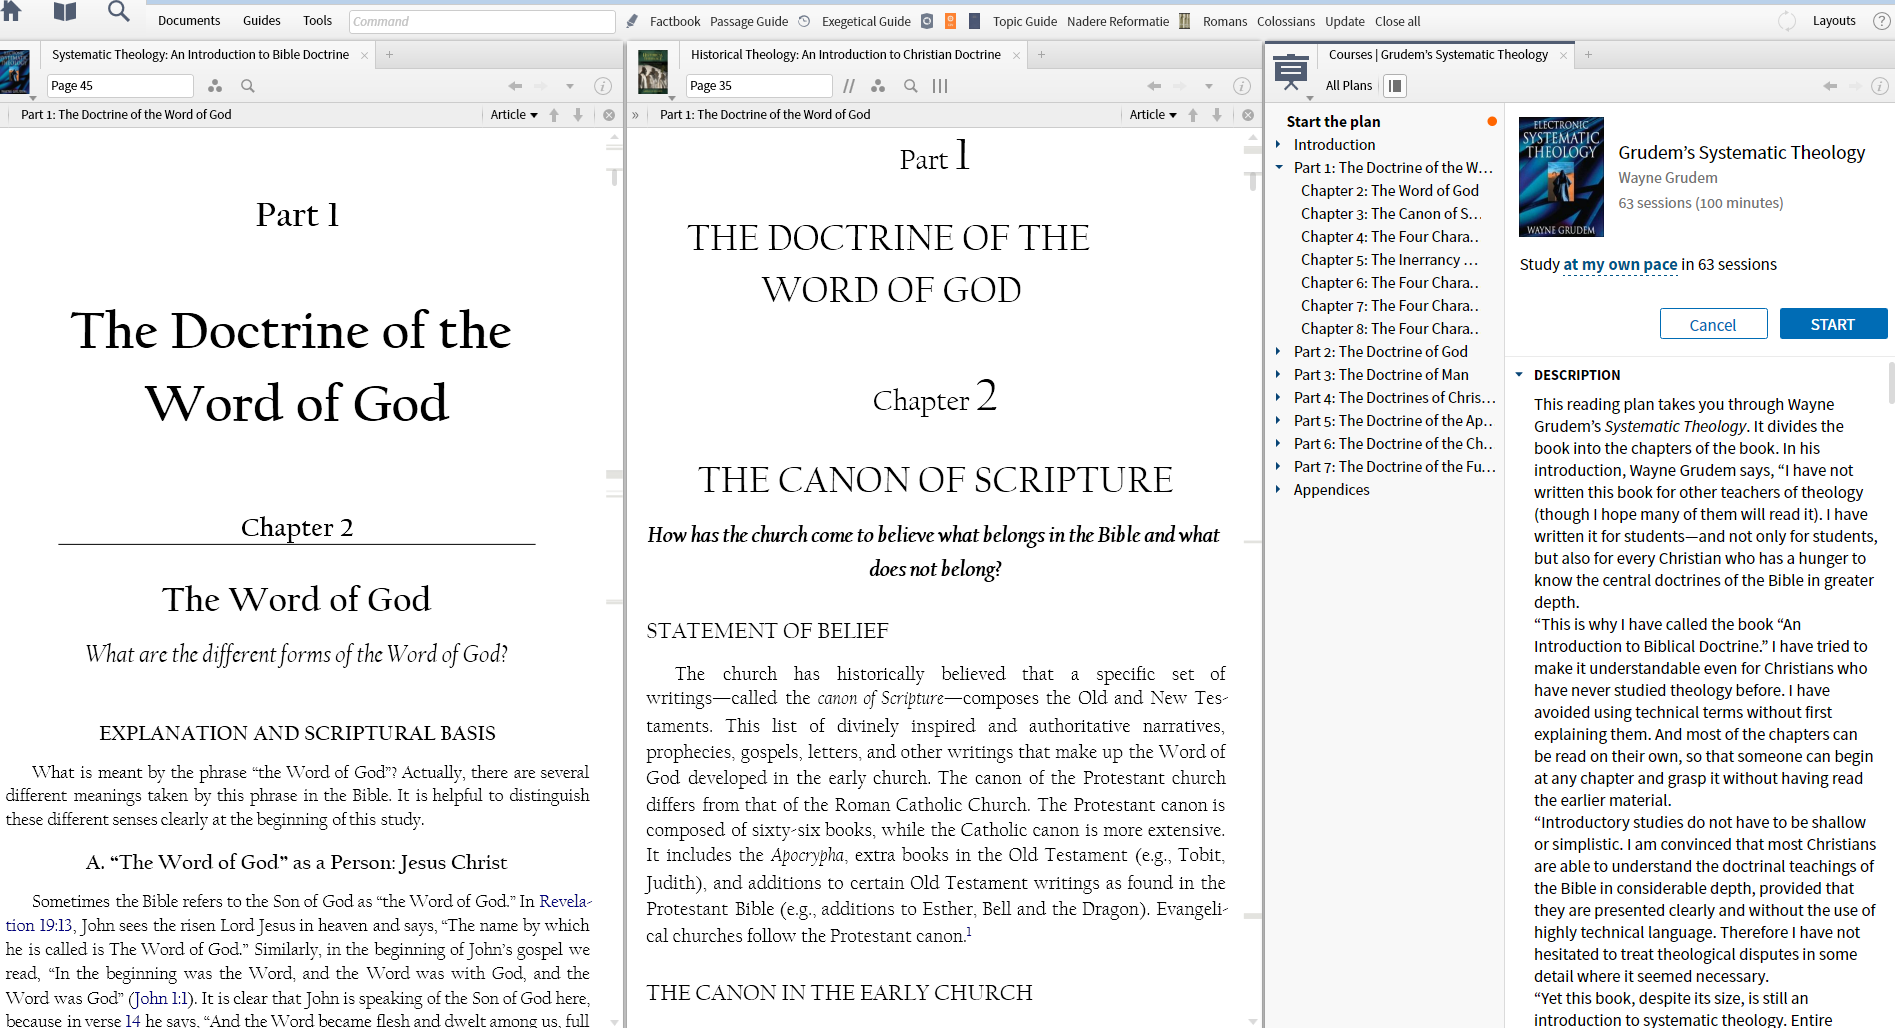Image resolution: width=1895 pixels, height=1028 pixels.
Task: Show info for Systematic Theology resource
Action: point(603,86)
